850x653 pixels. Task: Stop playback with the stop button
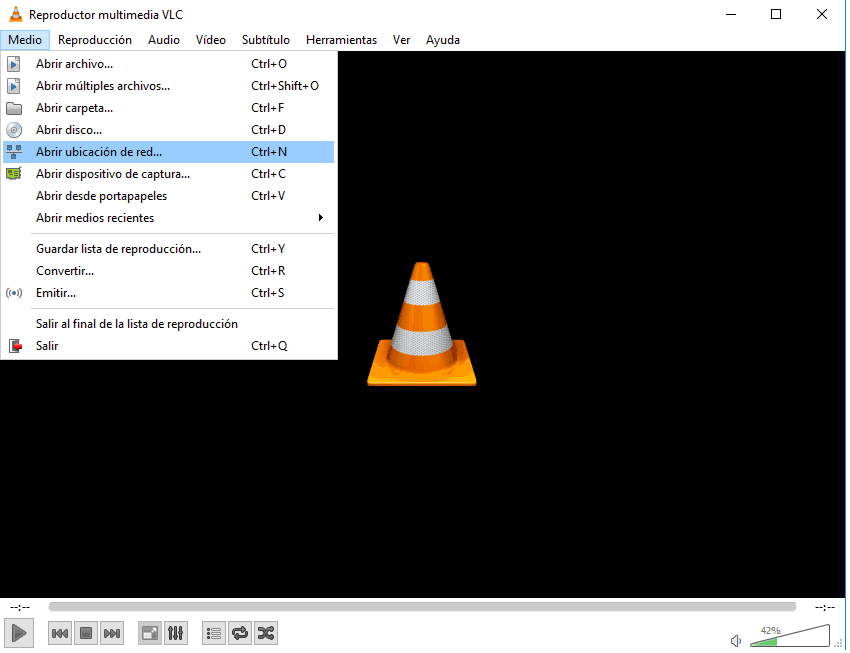[x=86, y=633]
